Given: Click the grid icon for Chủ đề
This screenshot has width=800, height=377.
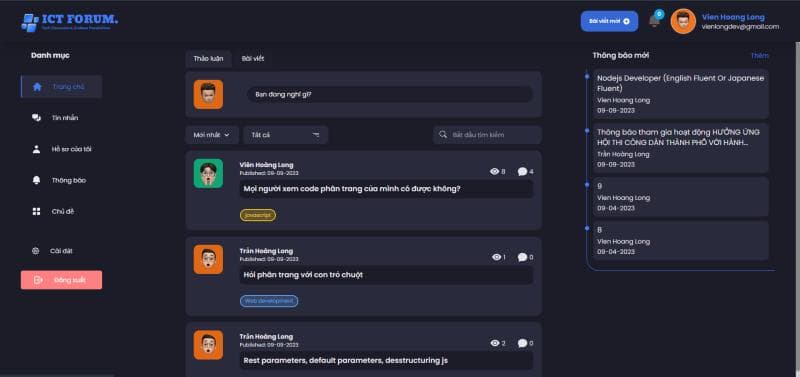Looking at the screenshot, I should (x=36, y=211).
